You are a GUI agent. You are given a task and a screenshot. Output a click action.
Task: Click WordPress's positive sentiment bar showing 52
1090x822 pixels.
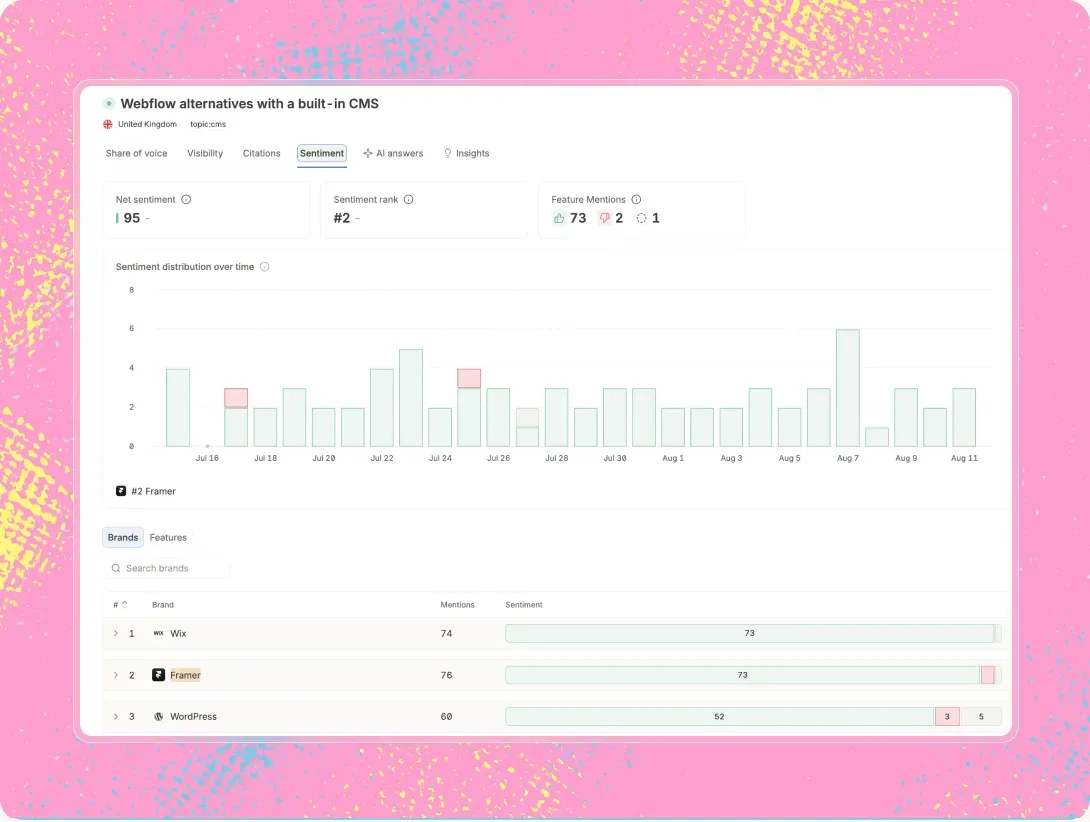pyautogui.click(x=719, y=717)
